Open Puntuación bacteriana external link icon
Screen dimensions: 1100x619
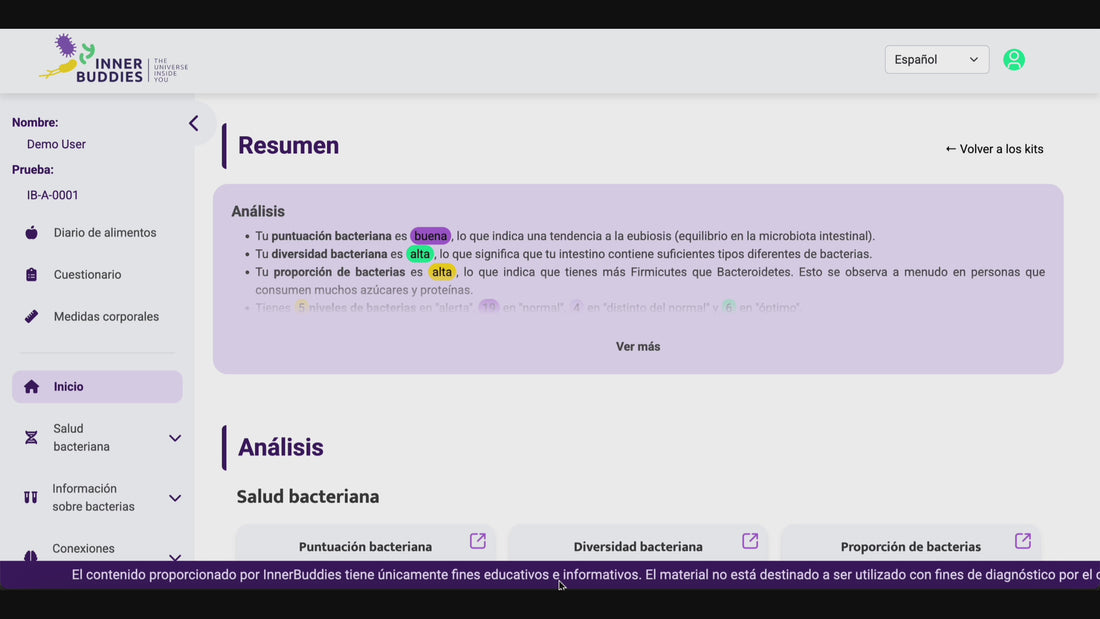[x=478, y=541]
